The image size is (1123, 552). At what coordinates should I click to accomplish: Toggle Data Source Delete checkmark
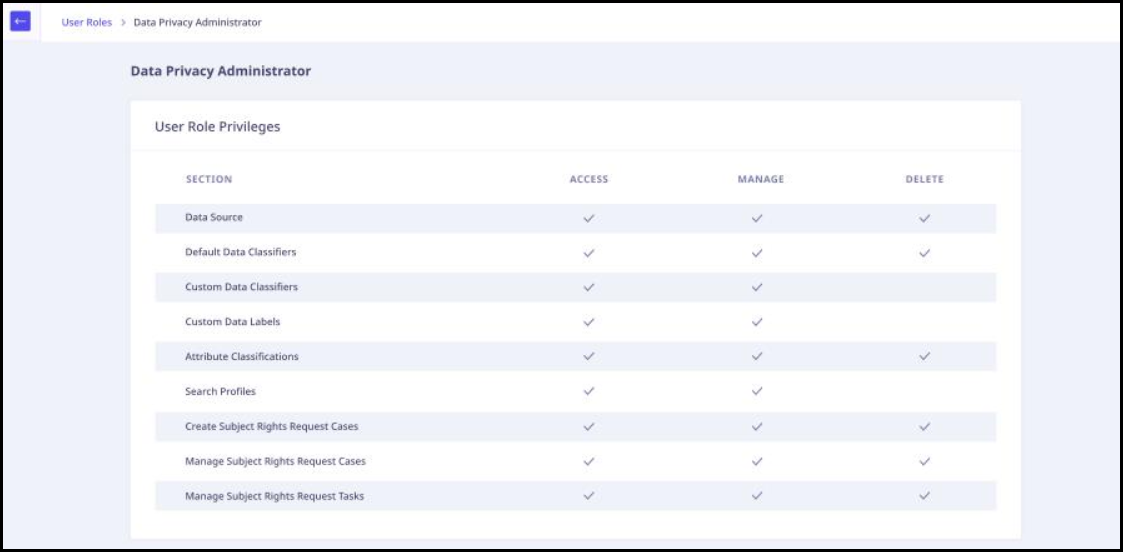tap(925, 218)
